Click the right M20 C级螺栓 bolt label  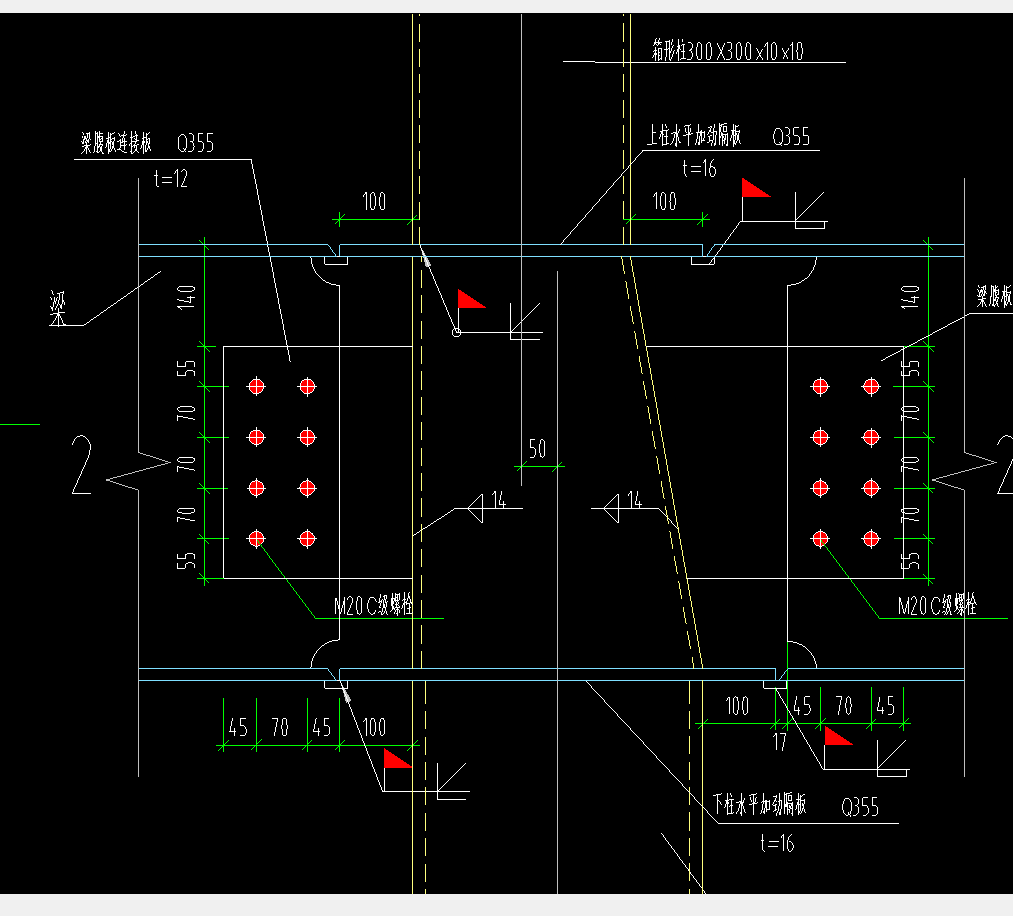[x=937, y=605]
